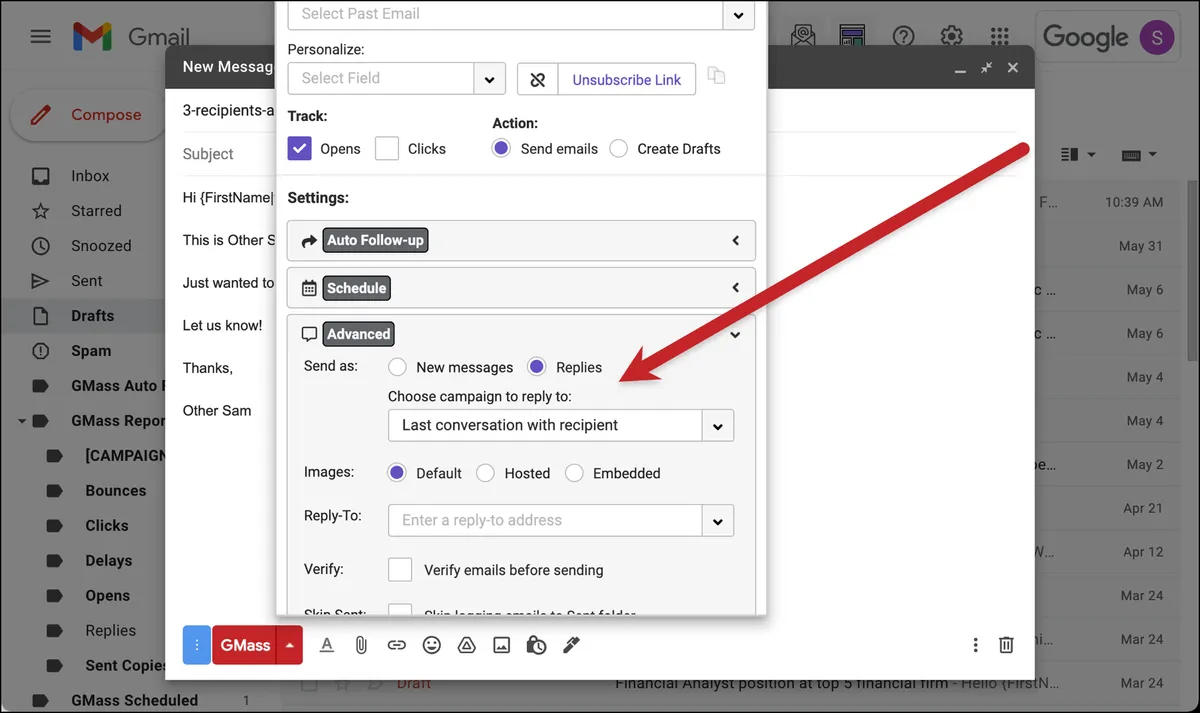This screenshot has width=1200, height=713.
Task: Insert an emoji from the compose toolbar
Action: pyautogui.click(x=431, y=645)
